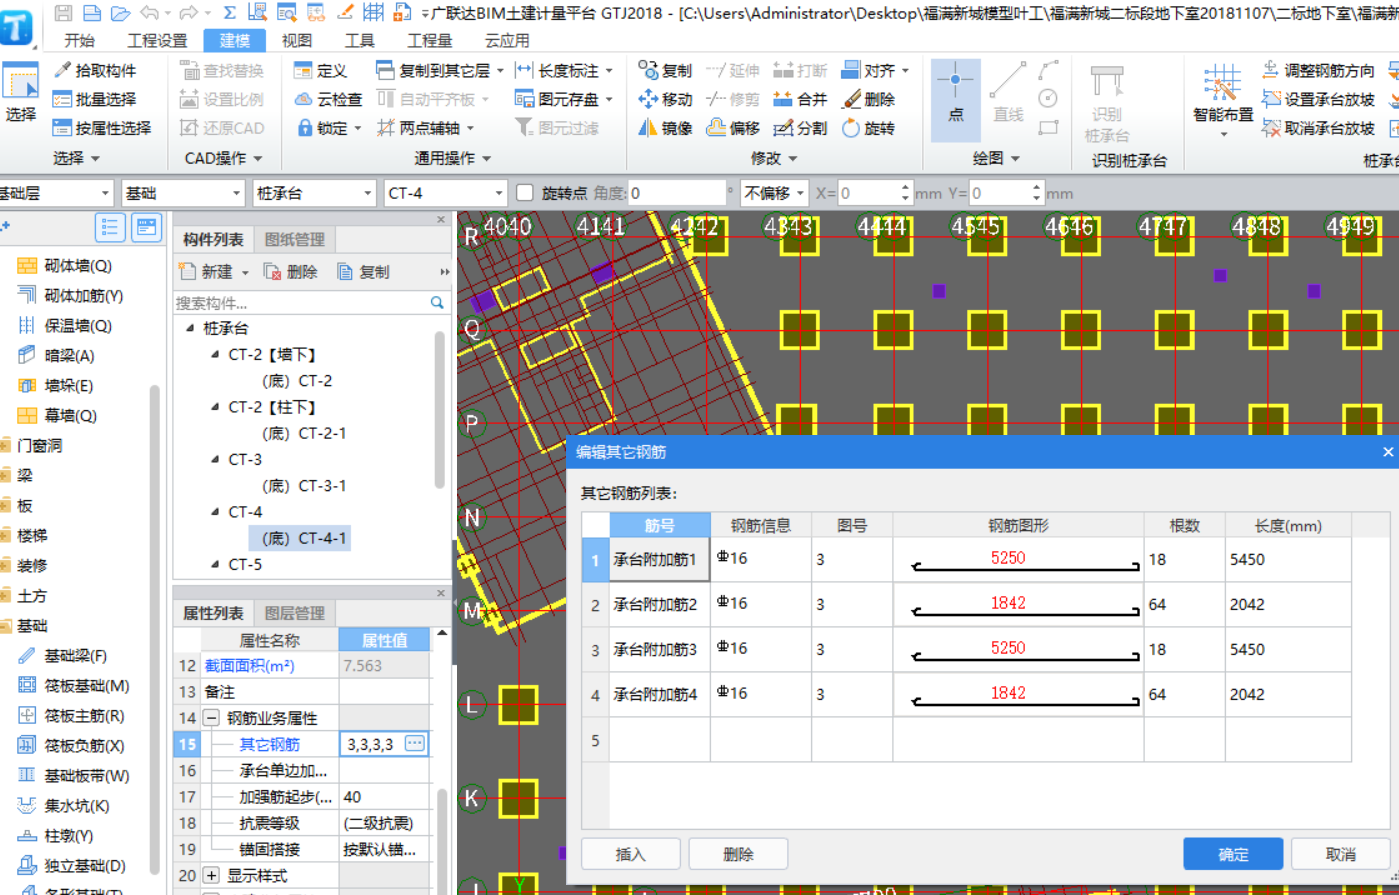The image size is (1399, 895).
Task: Click the 搜索构件 search field
Action: click(x=301, y=302)
